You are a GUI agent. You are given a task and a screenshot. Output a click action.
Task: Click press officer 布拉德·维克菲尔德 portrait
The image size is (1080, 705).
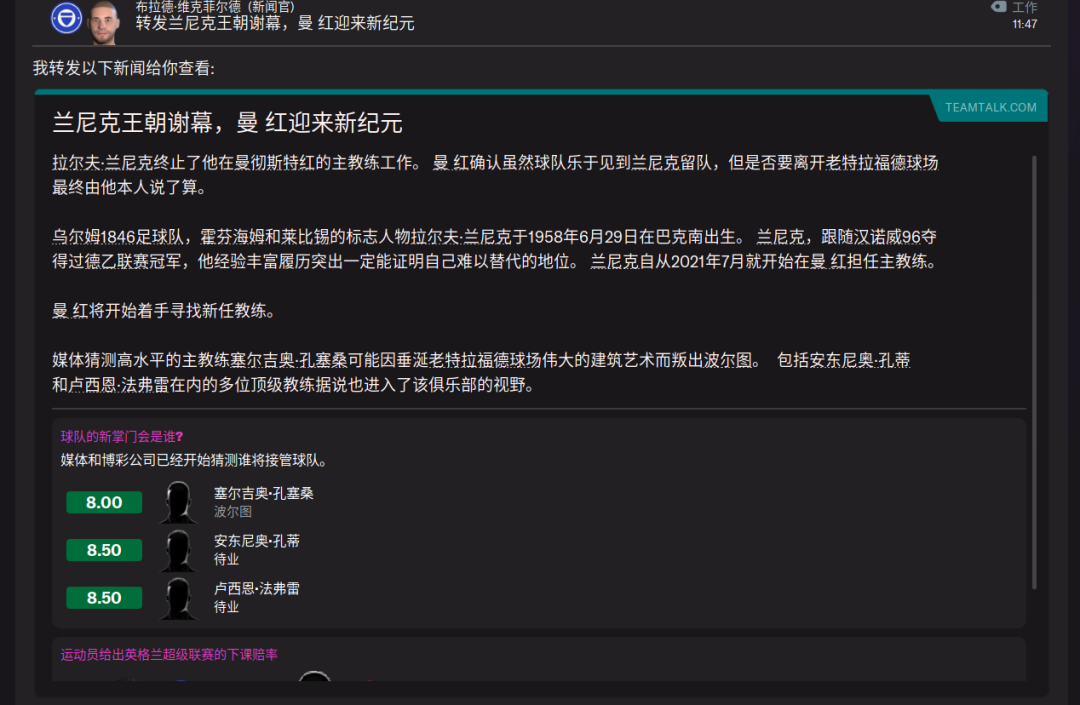point(104,22)
